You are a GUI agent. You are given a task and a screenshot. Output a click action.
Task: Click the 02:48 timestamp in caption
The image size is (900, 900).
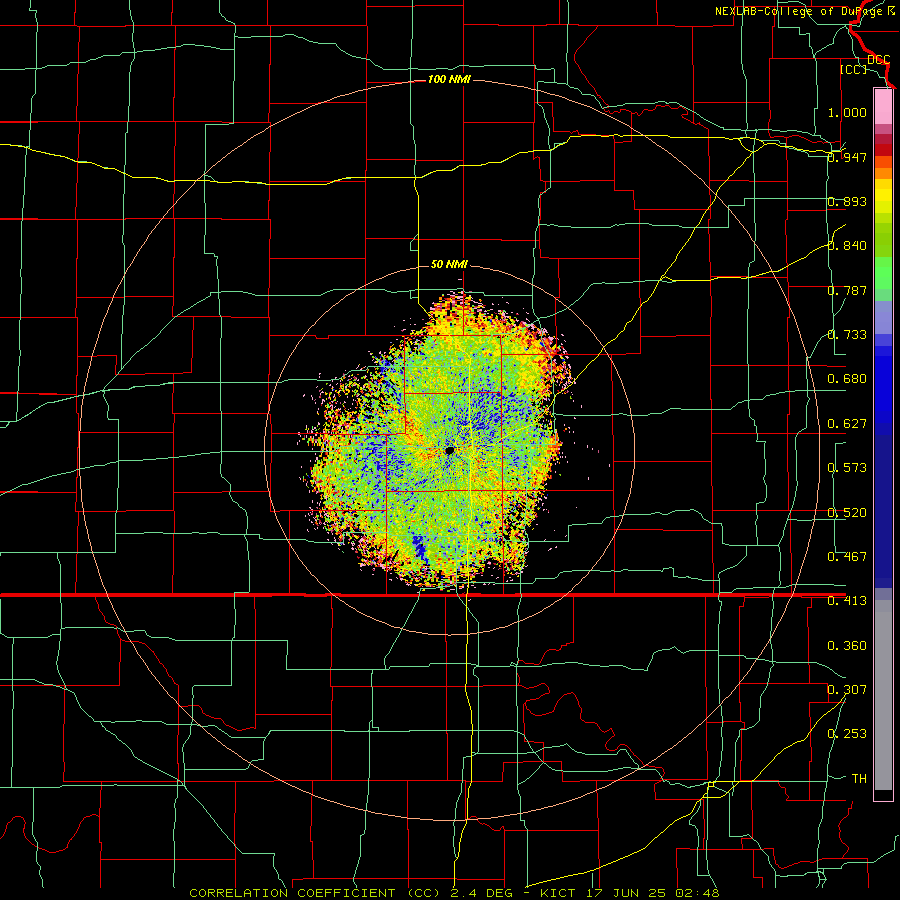(x=696, y=894)
